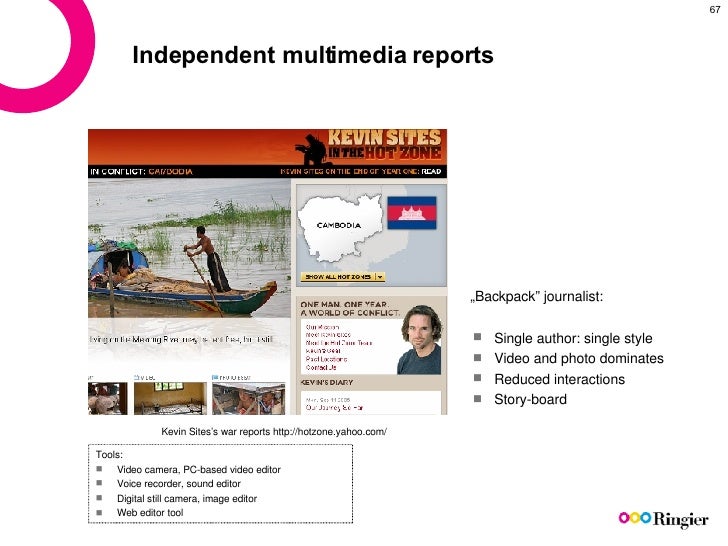Select the Story-board bullet
This screenshot has width=728, height=546.
pyautogui.click(x=530, y=399)
